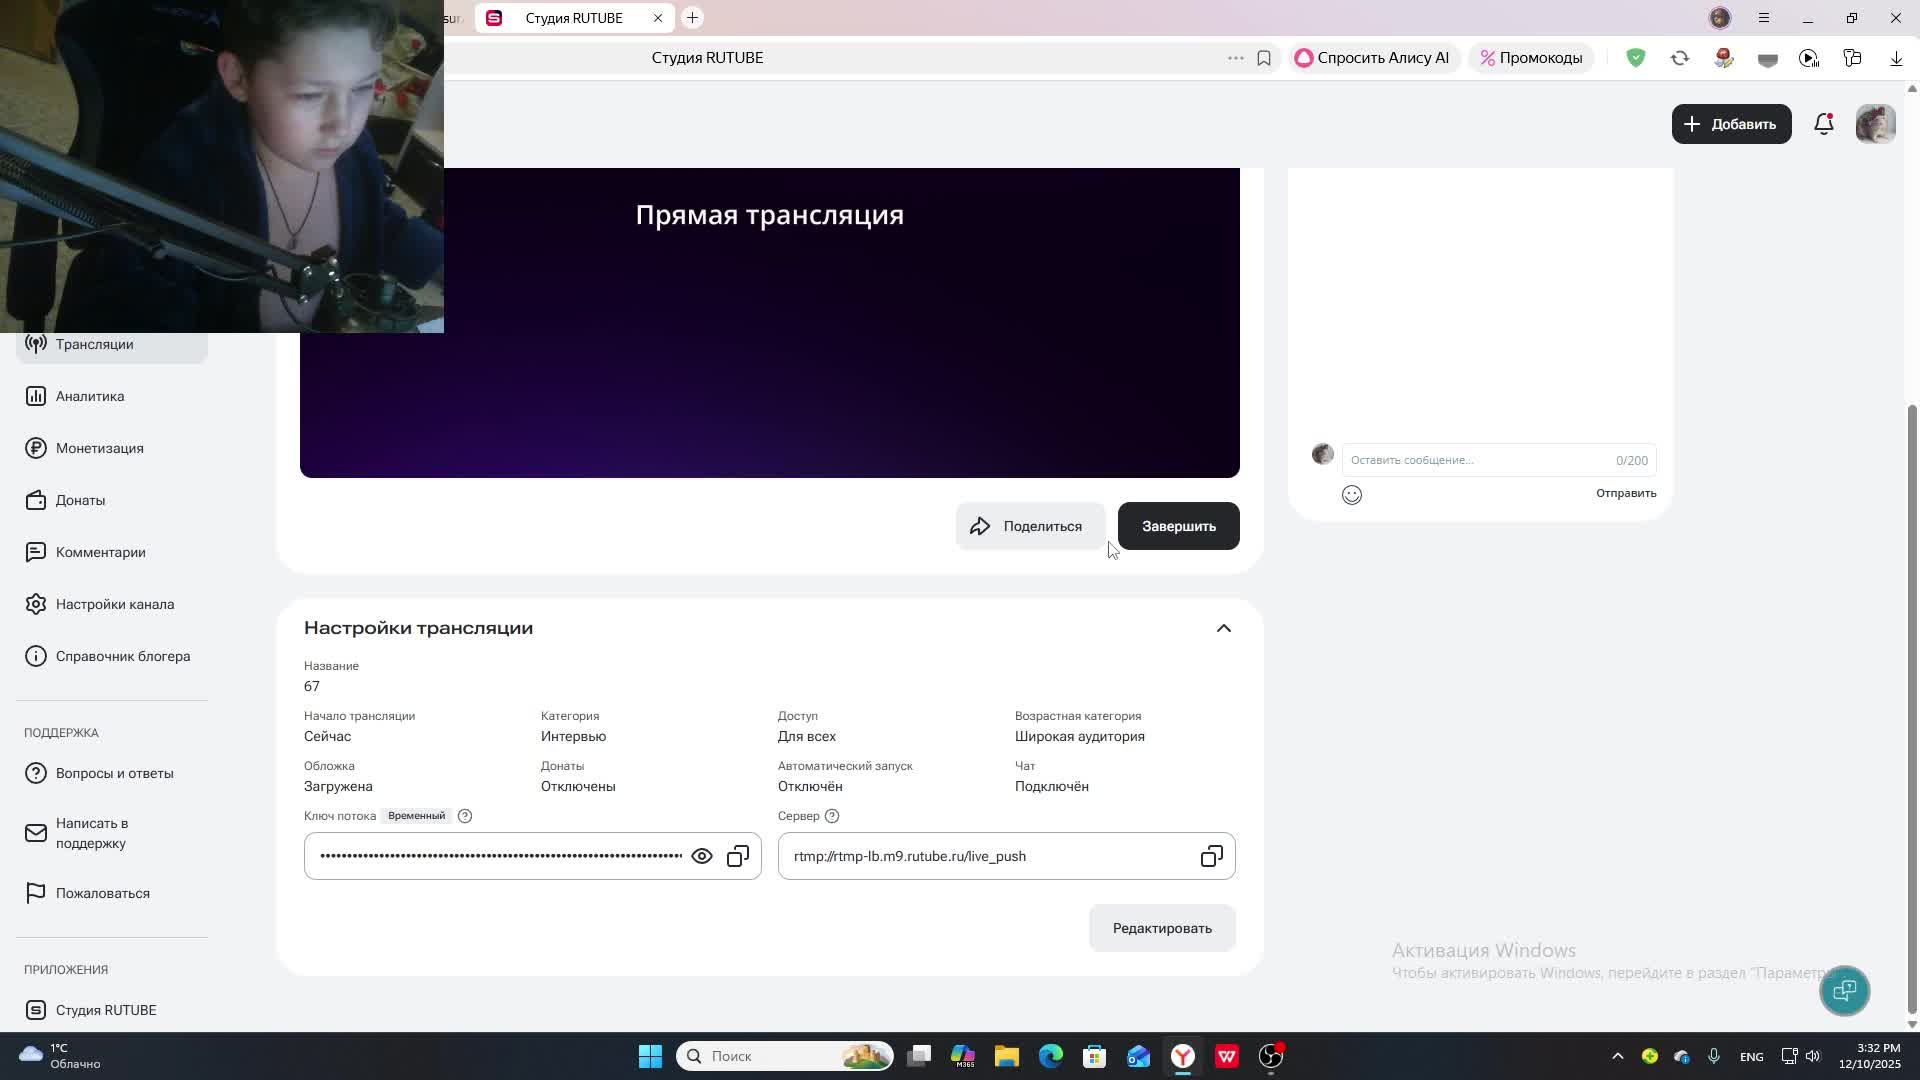Go to Монетизация in the sidebar
This screenshot has width=1920, height=1080.
(99, 449)
